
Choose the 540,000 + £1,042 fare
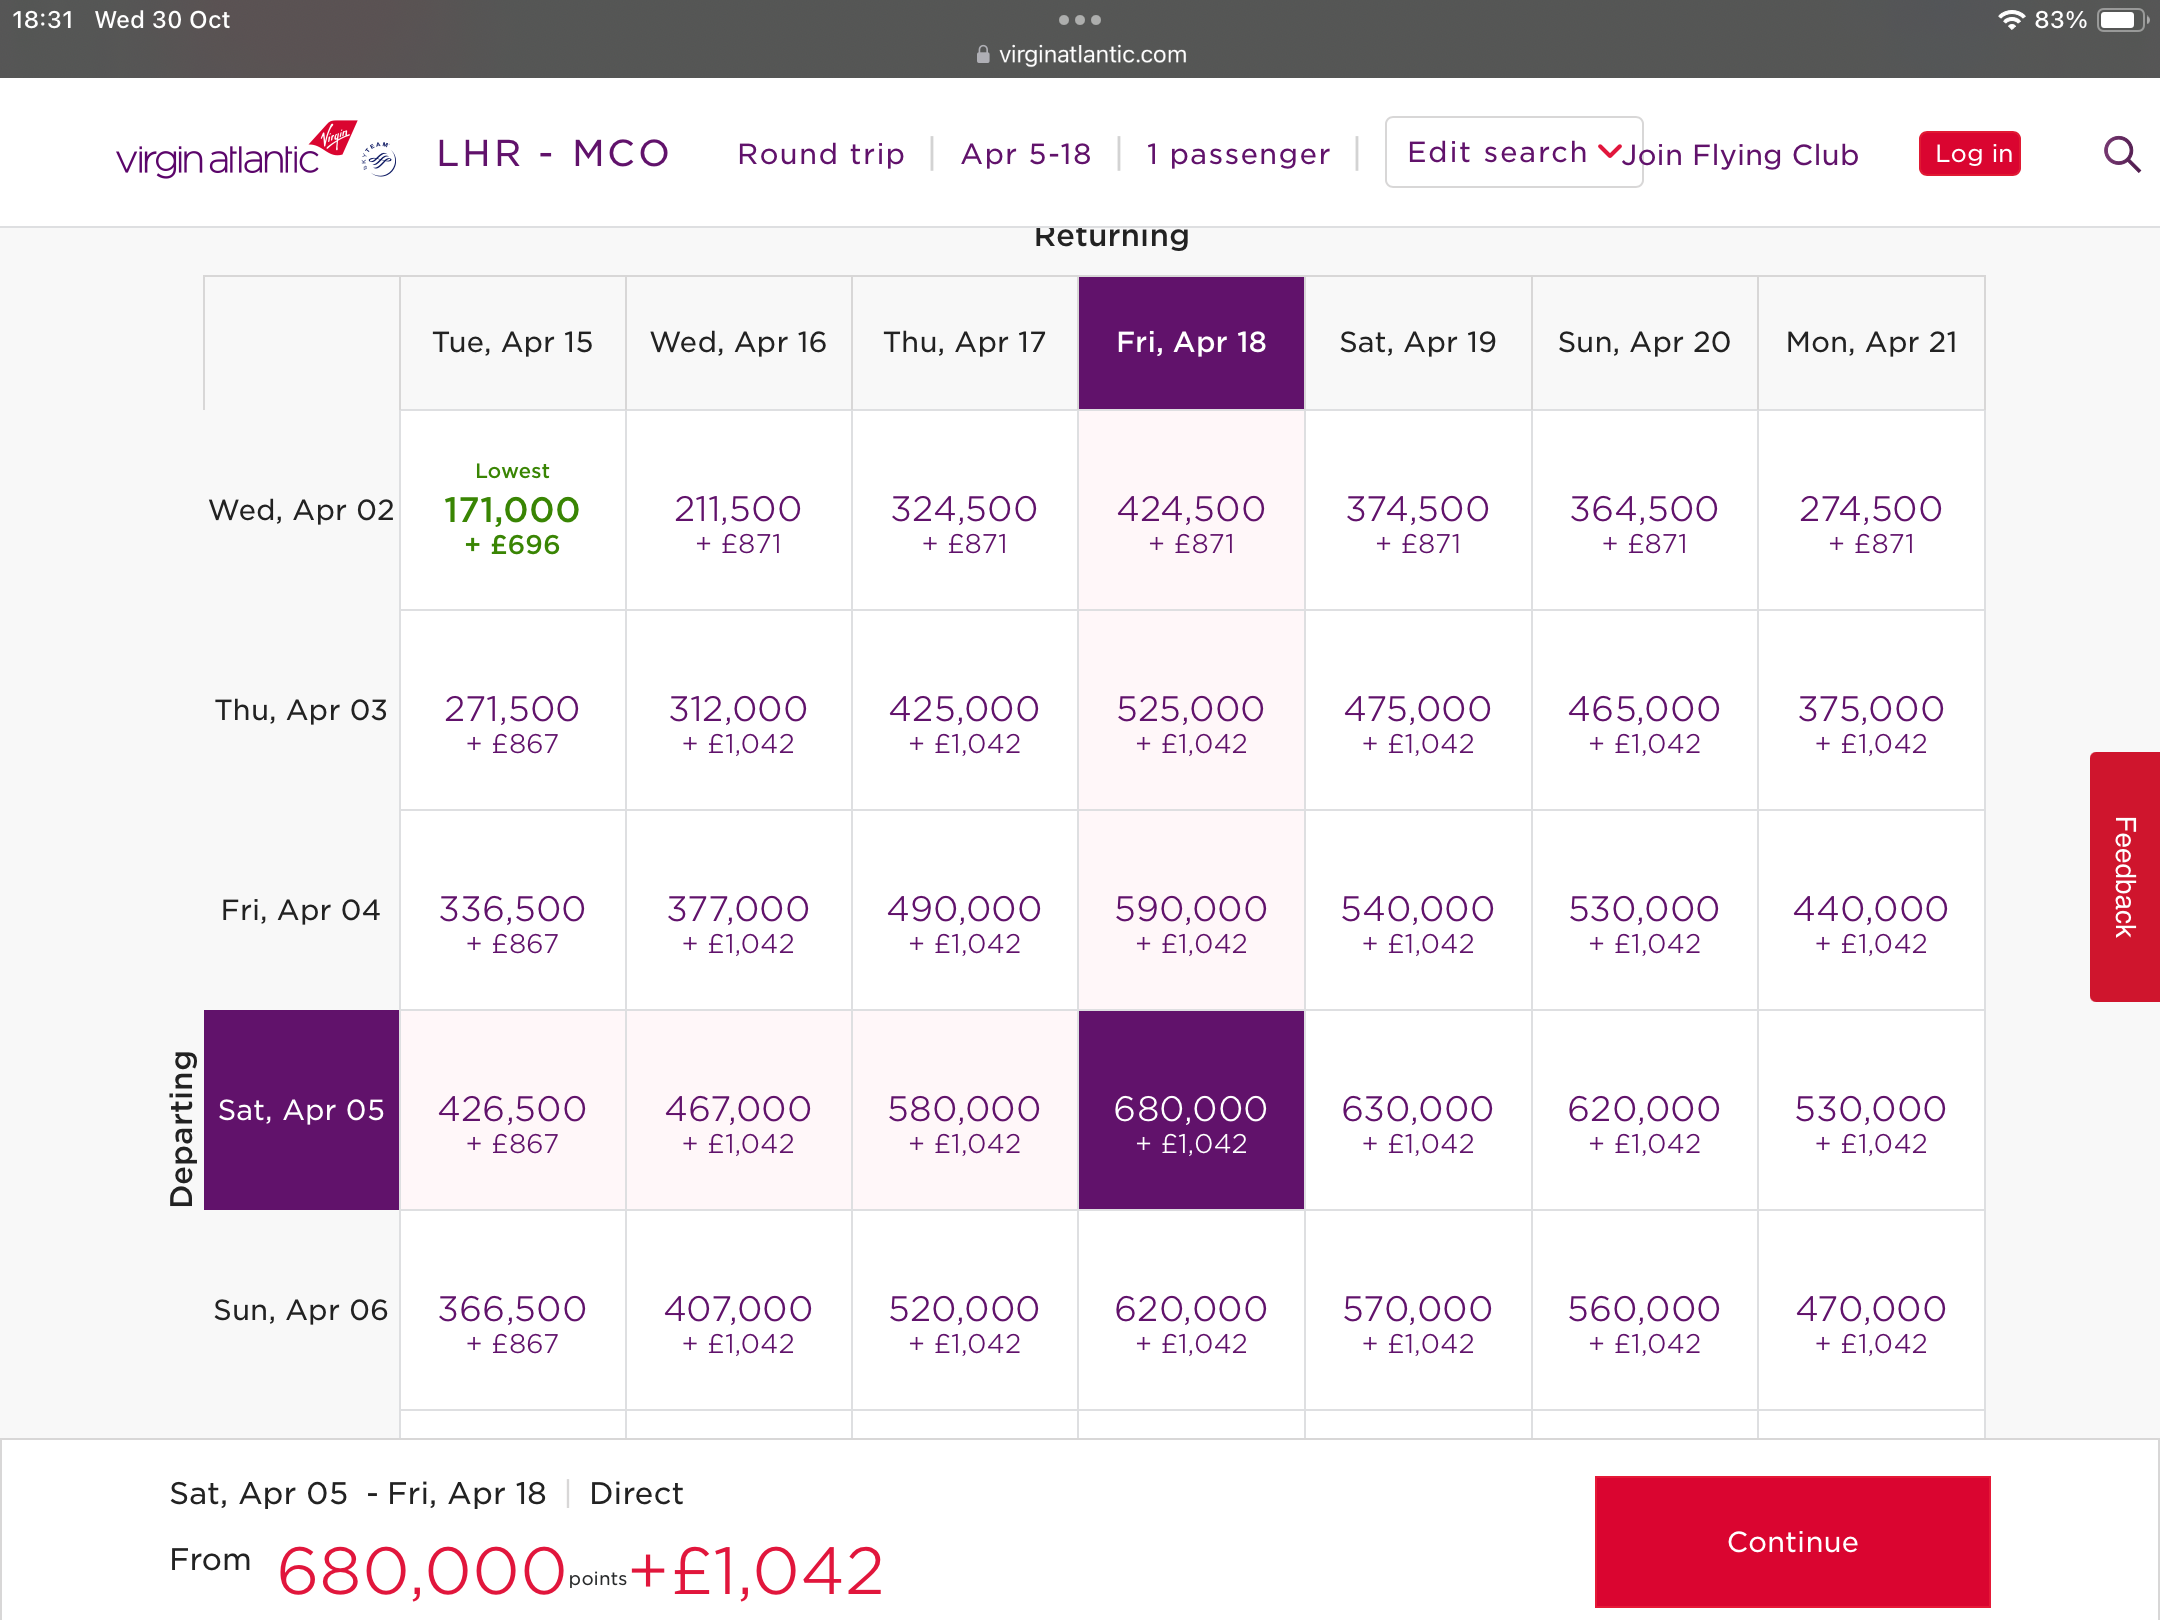click(1418, 910)
